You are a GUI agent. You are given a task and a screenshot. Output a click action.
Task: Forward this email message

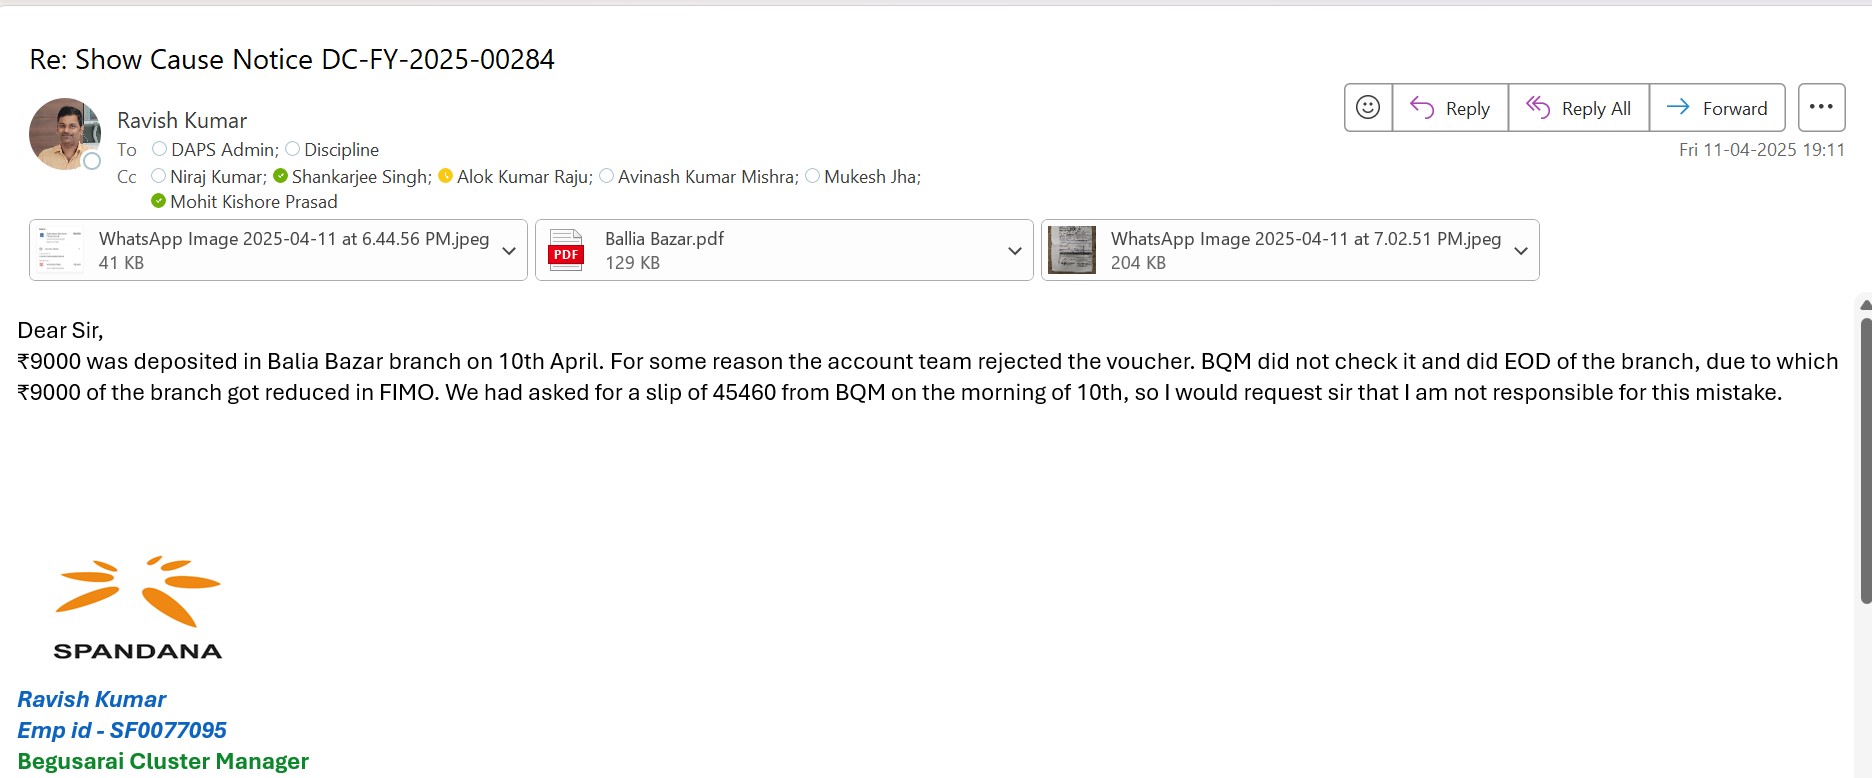pyautogui.click(x=1717, y=108)
